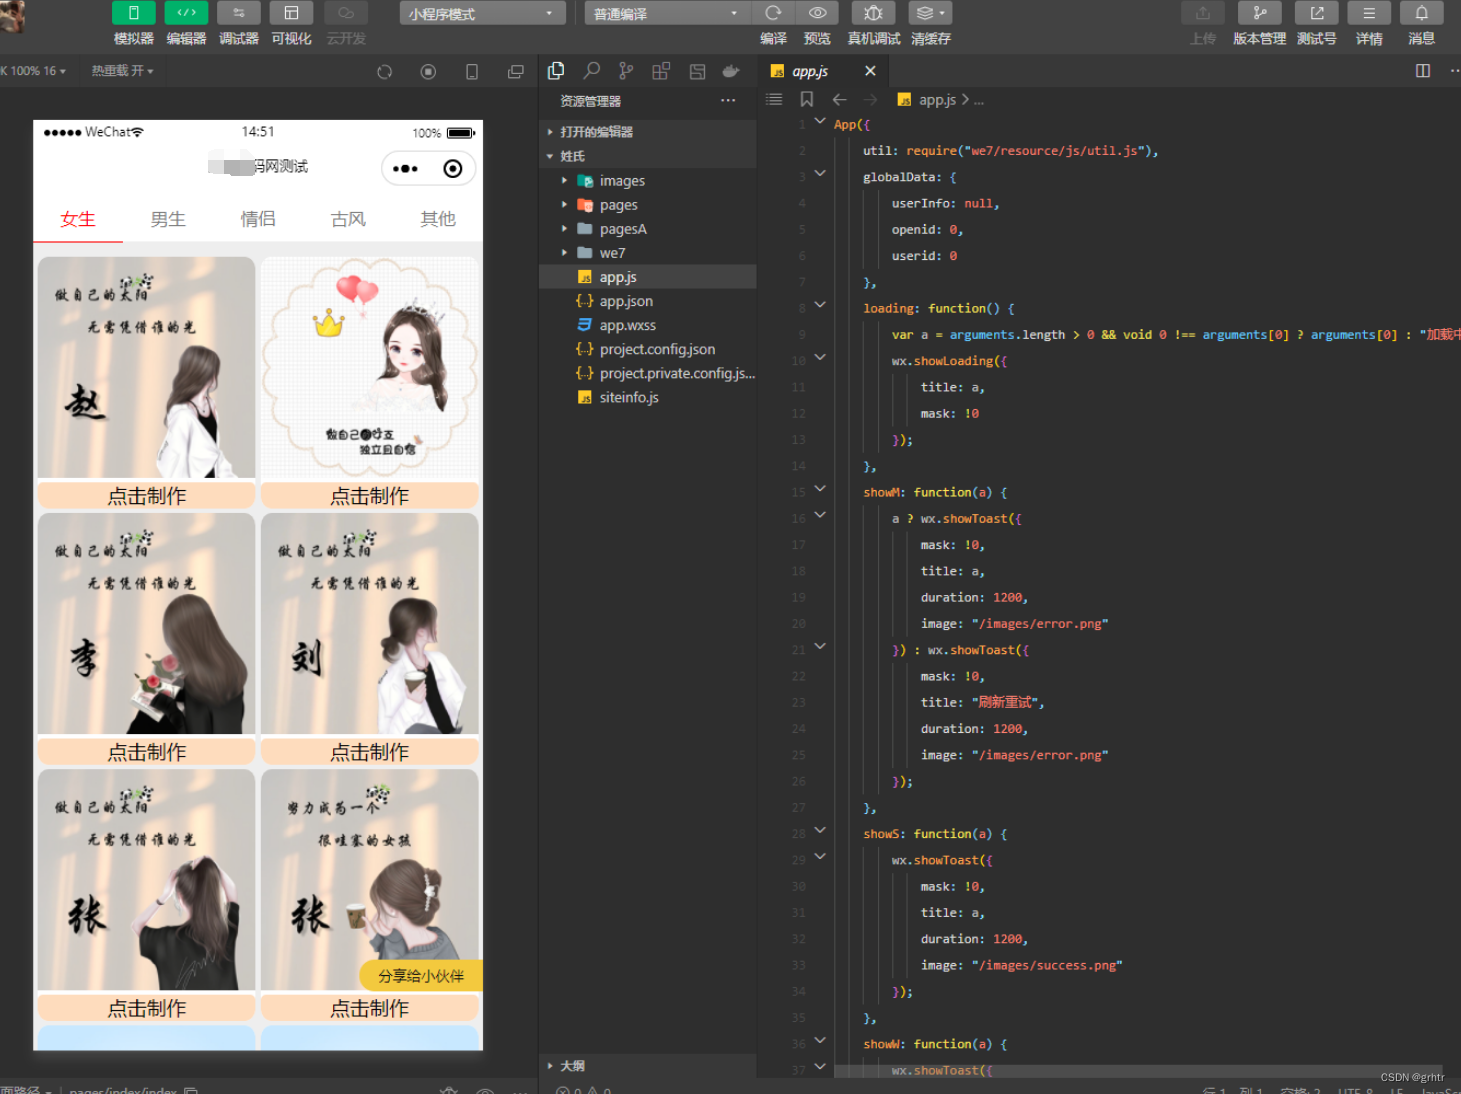The image size is (1461, 1094).
Task: Collapse code fold at line 15 showM
Action: (820, 489)
